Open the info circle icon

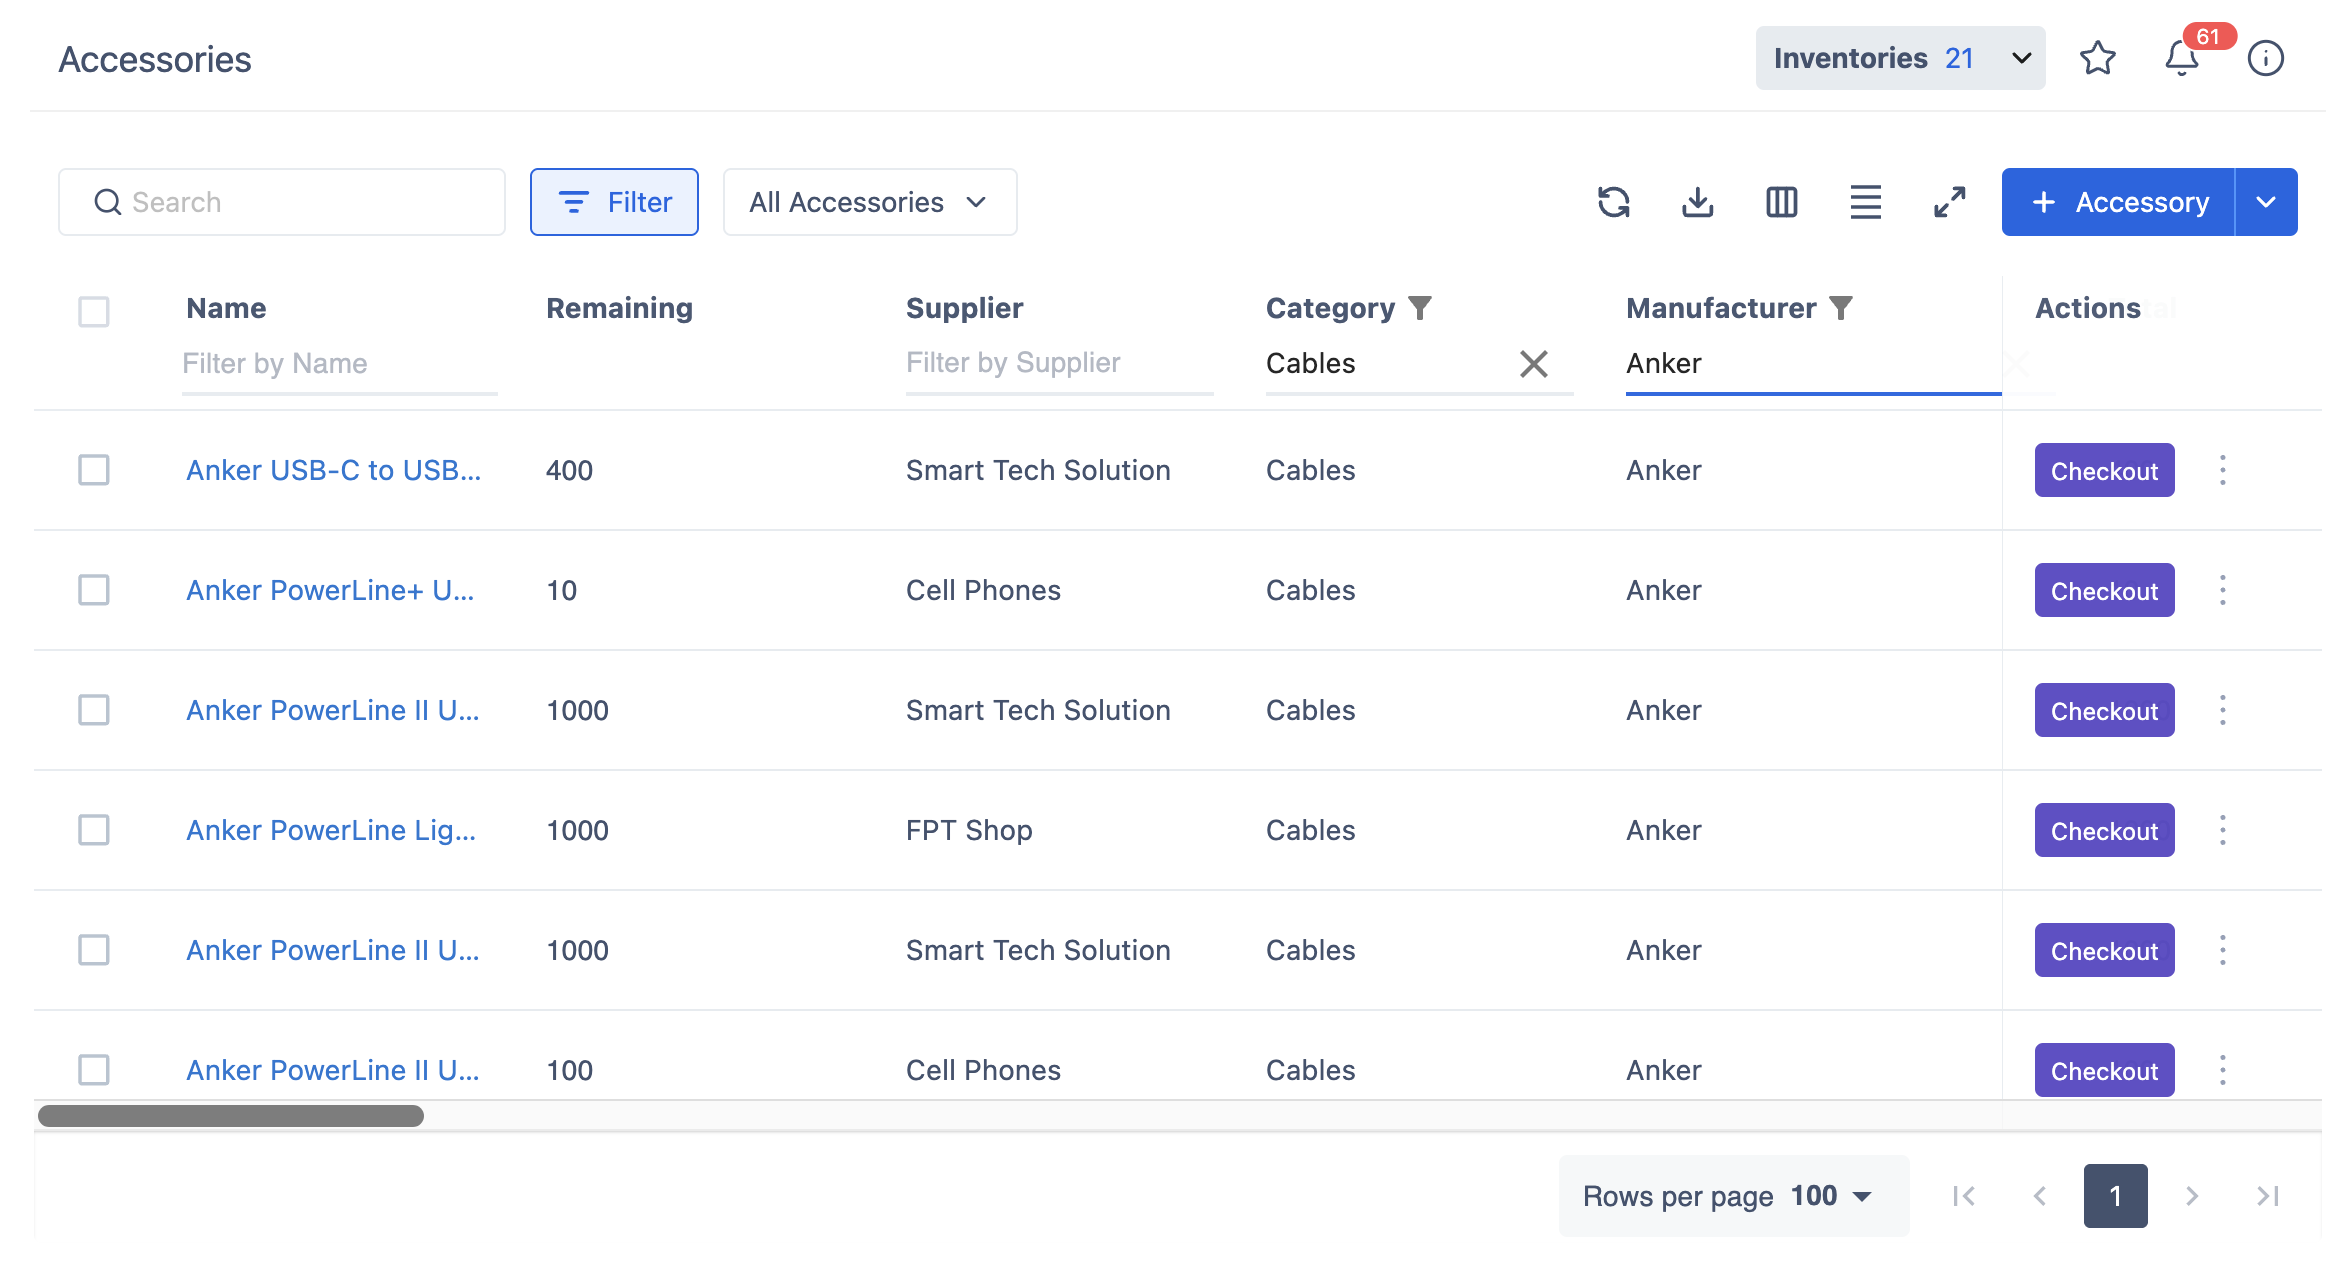(2265, 58)
